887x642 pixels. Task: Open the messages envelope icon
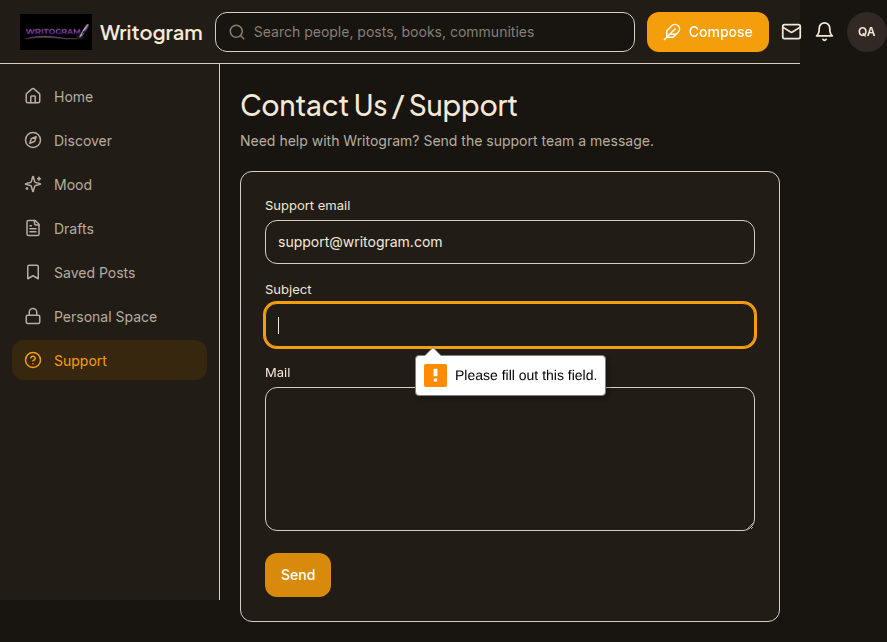[x=791, y=32]
